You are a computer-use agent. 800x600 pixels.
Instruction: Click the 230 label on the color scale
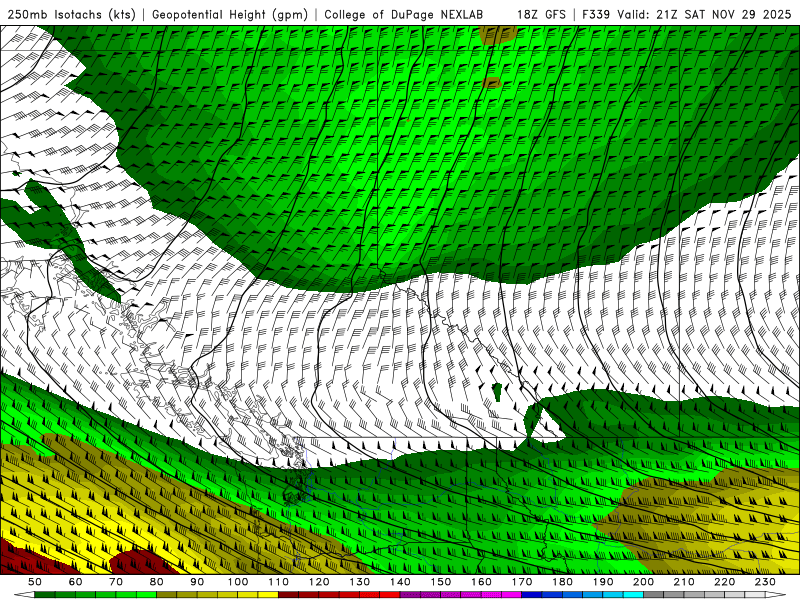[x=765, y=582]
